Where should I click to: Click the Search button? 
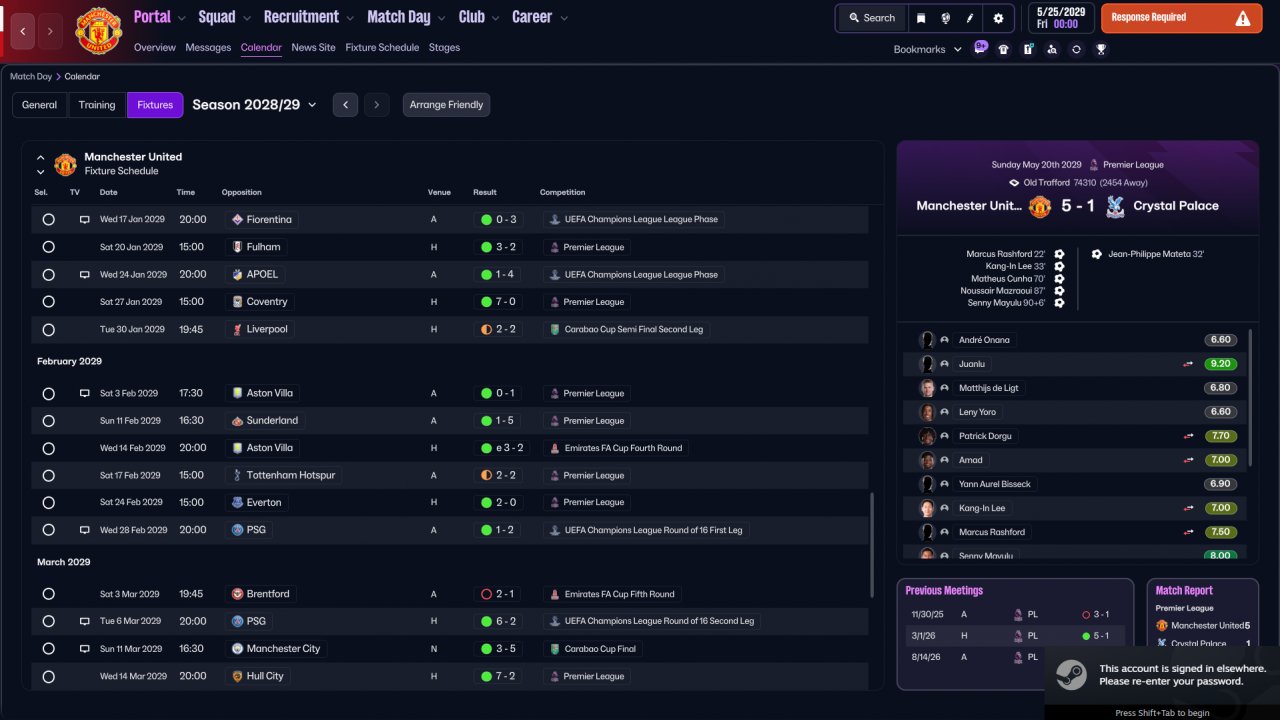(x=872, y=18)
